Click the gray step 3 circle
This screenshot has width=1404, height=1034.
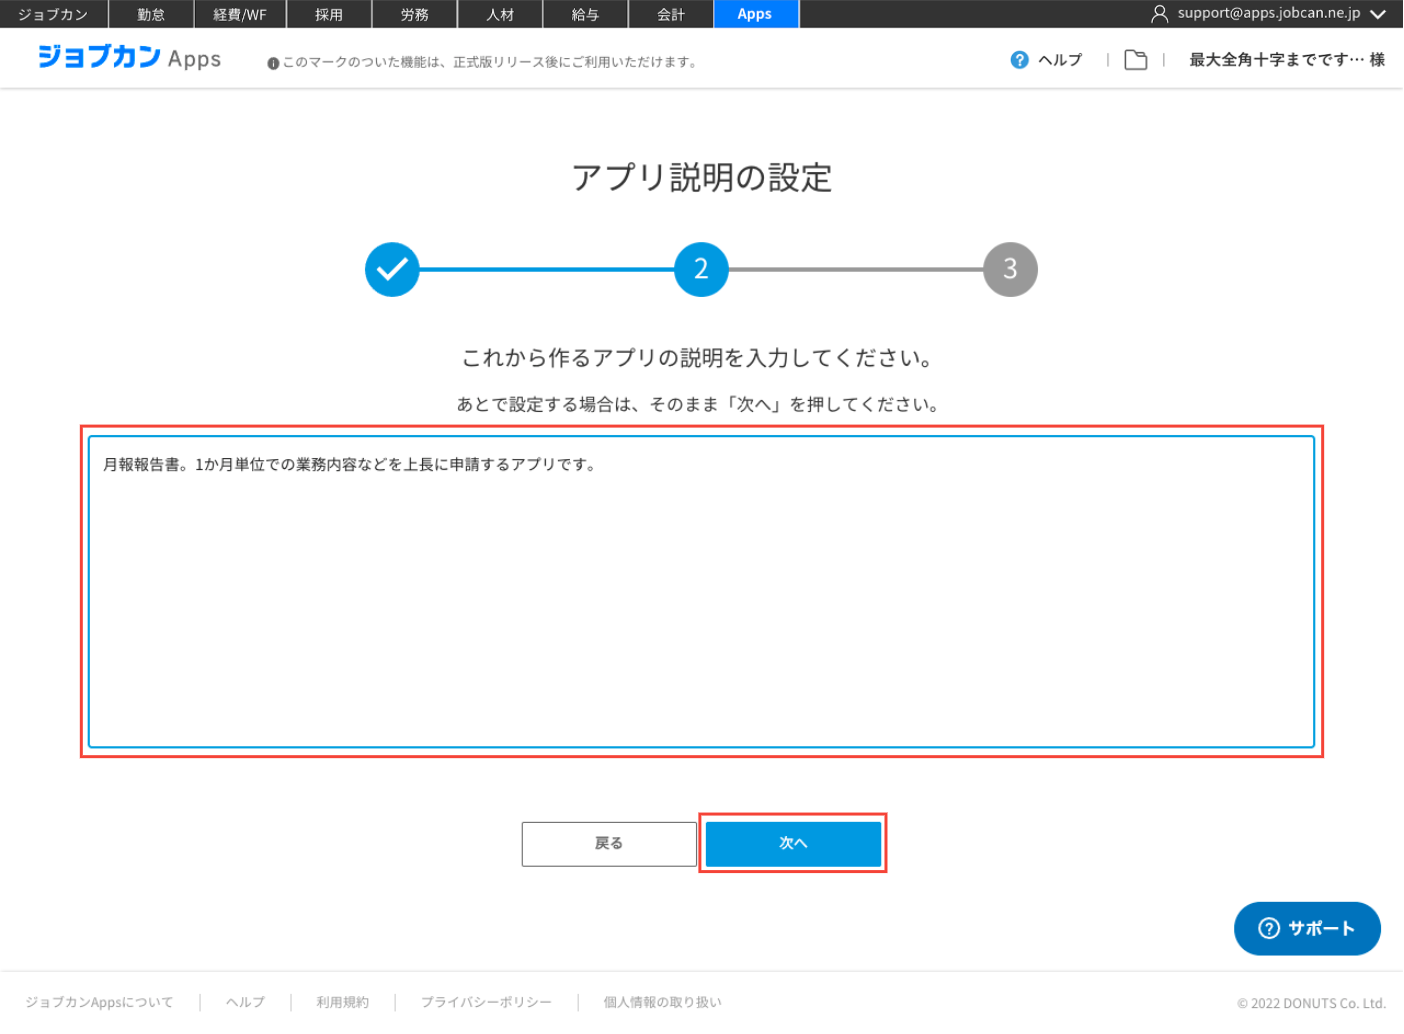pyautogui.click(x=1010, y=269)
